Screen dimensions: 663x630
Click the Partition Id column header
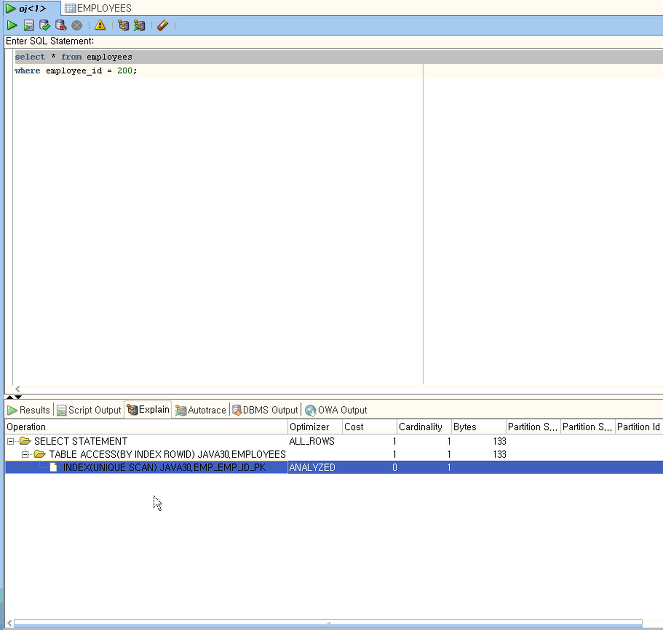[x=639, y=427]
